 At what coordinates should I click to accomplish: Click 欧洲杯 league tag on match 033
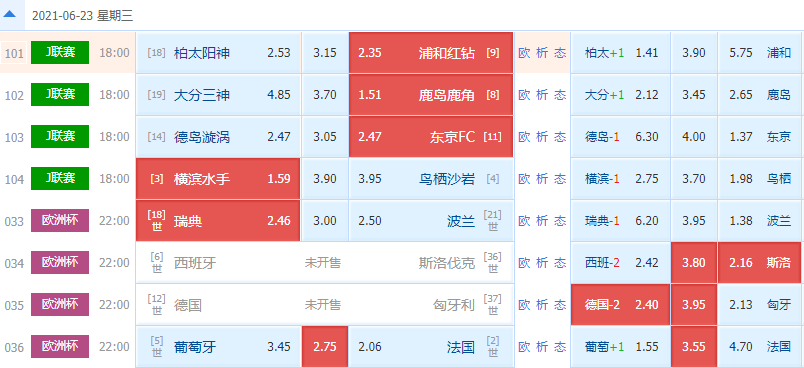point(60,220)
